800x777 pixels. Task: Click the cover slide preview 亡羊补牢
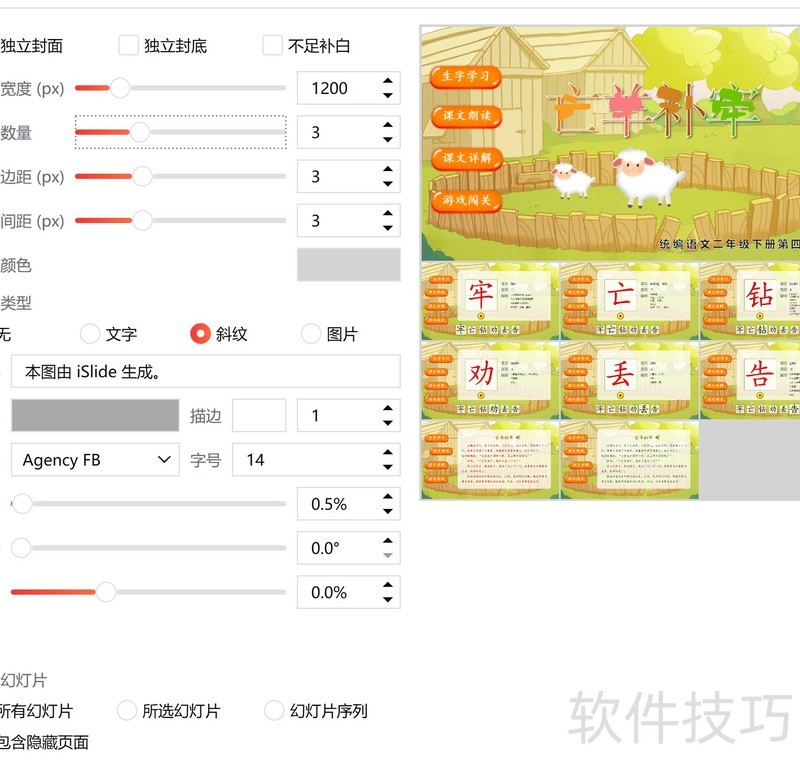(x=611, y=143)
